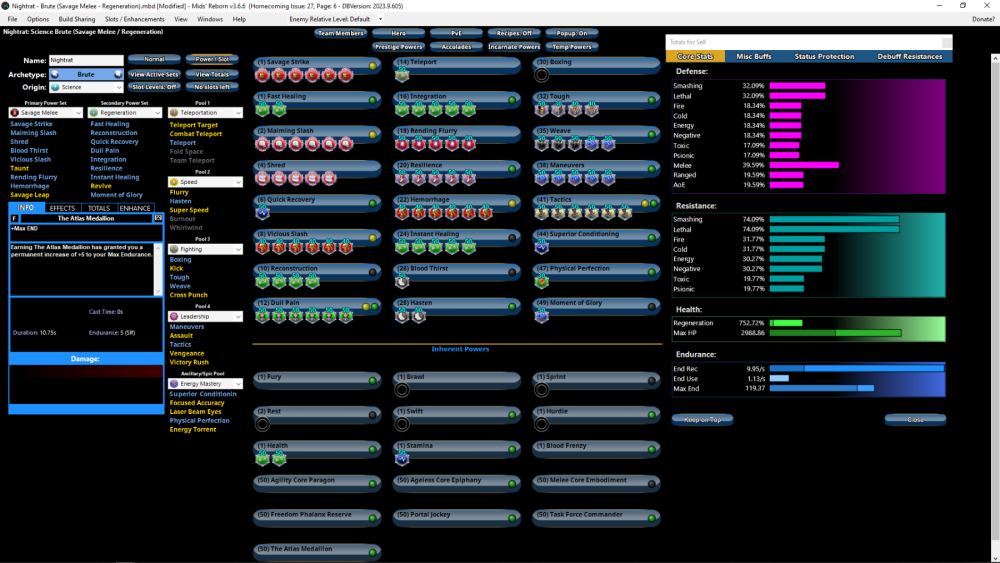The height and width of the screenshot is (563, 1000).
Task: Click the Name input field
Action: tap(86, 61)
